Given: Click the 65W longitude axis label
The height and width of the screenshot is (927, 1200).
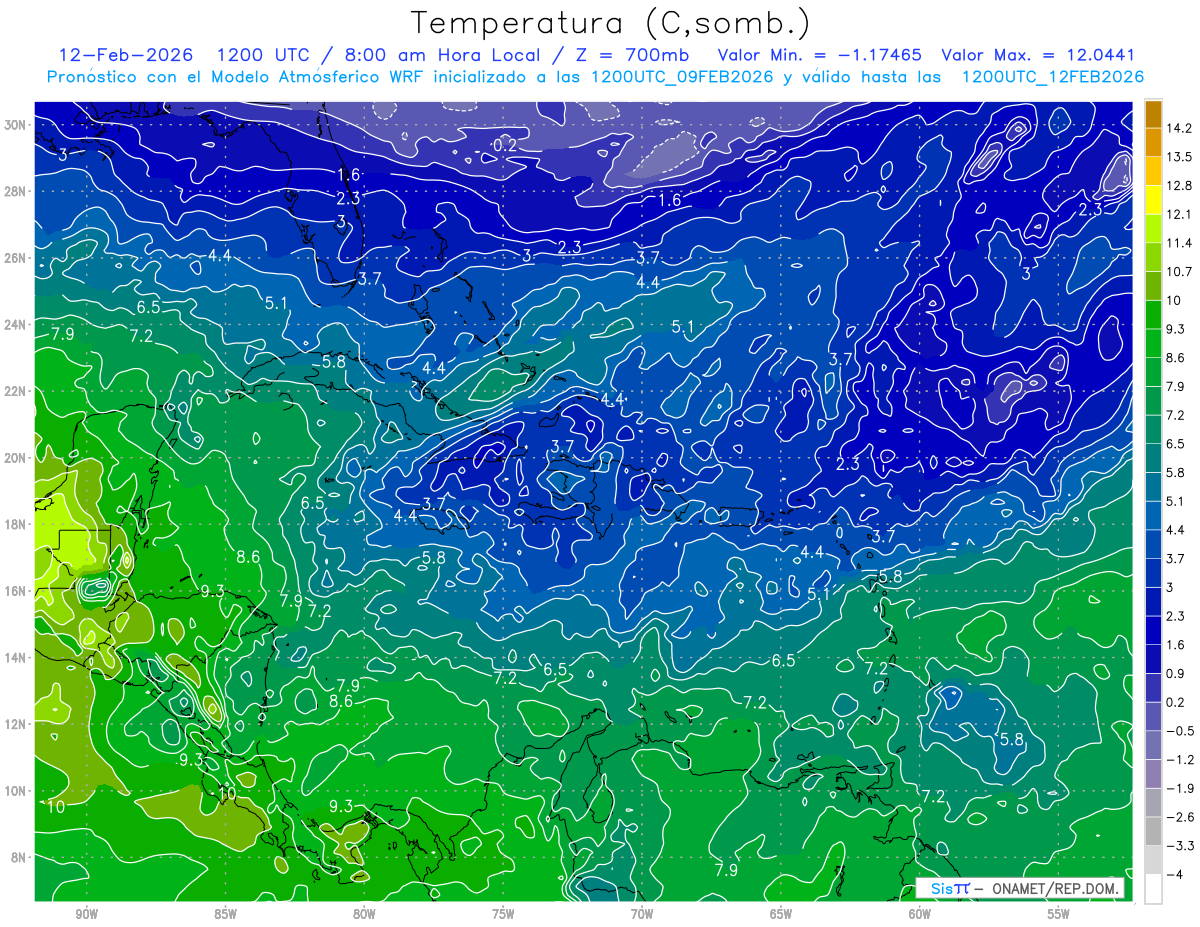Looking at the screenshot, I should 781,913.
